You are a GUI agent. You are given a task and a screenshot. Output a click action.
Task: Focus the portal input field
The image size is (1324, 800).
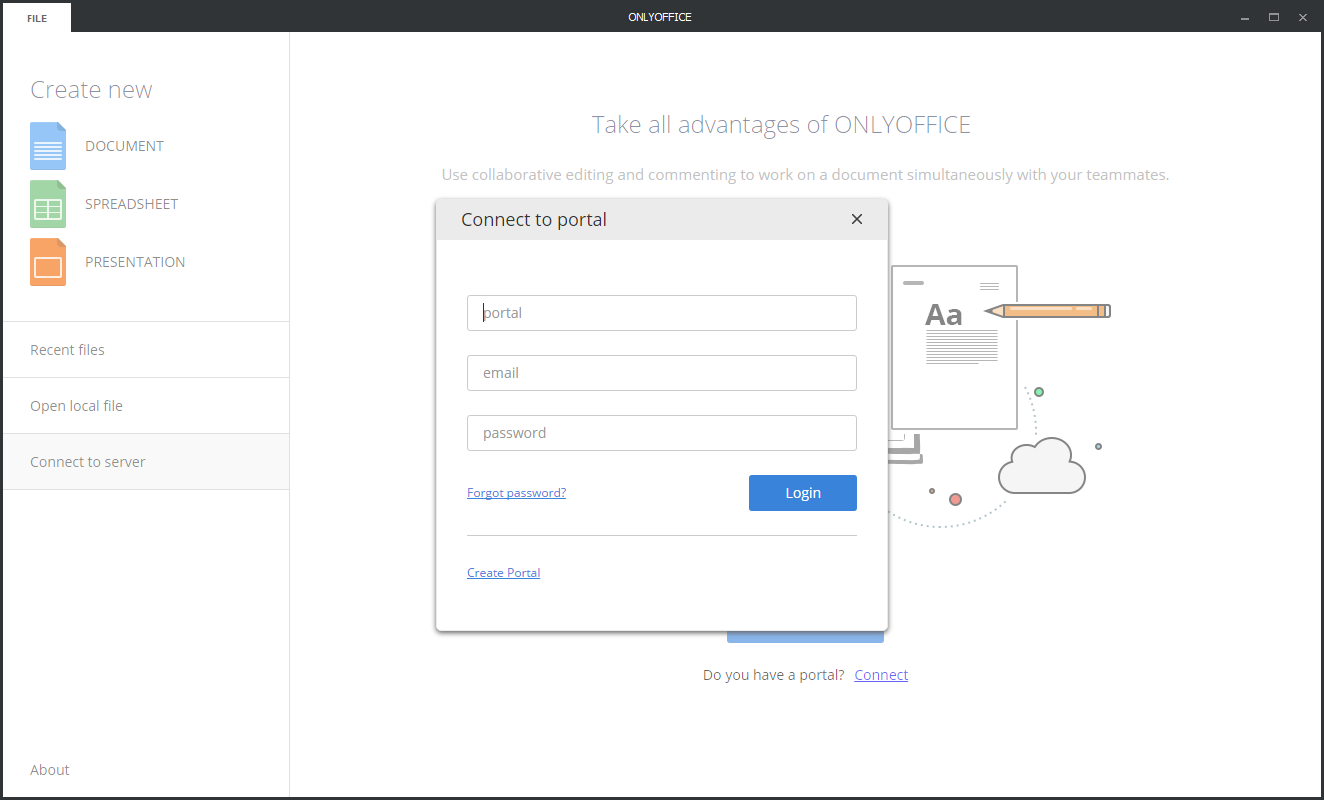pos(662,313)
